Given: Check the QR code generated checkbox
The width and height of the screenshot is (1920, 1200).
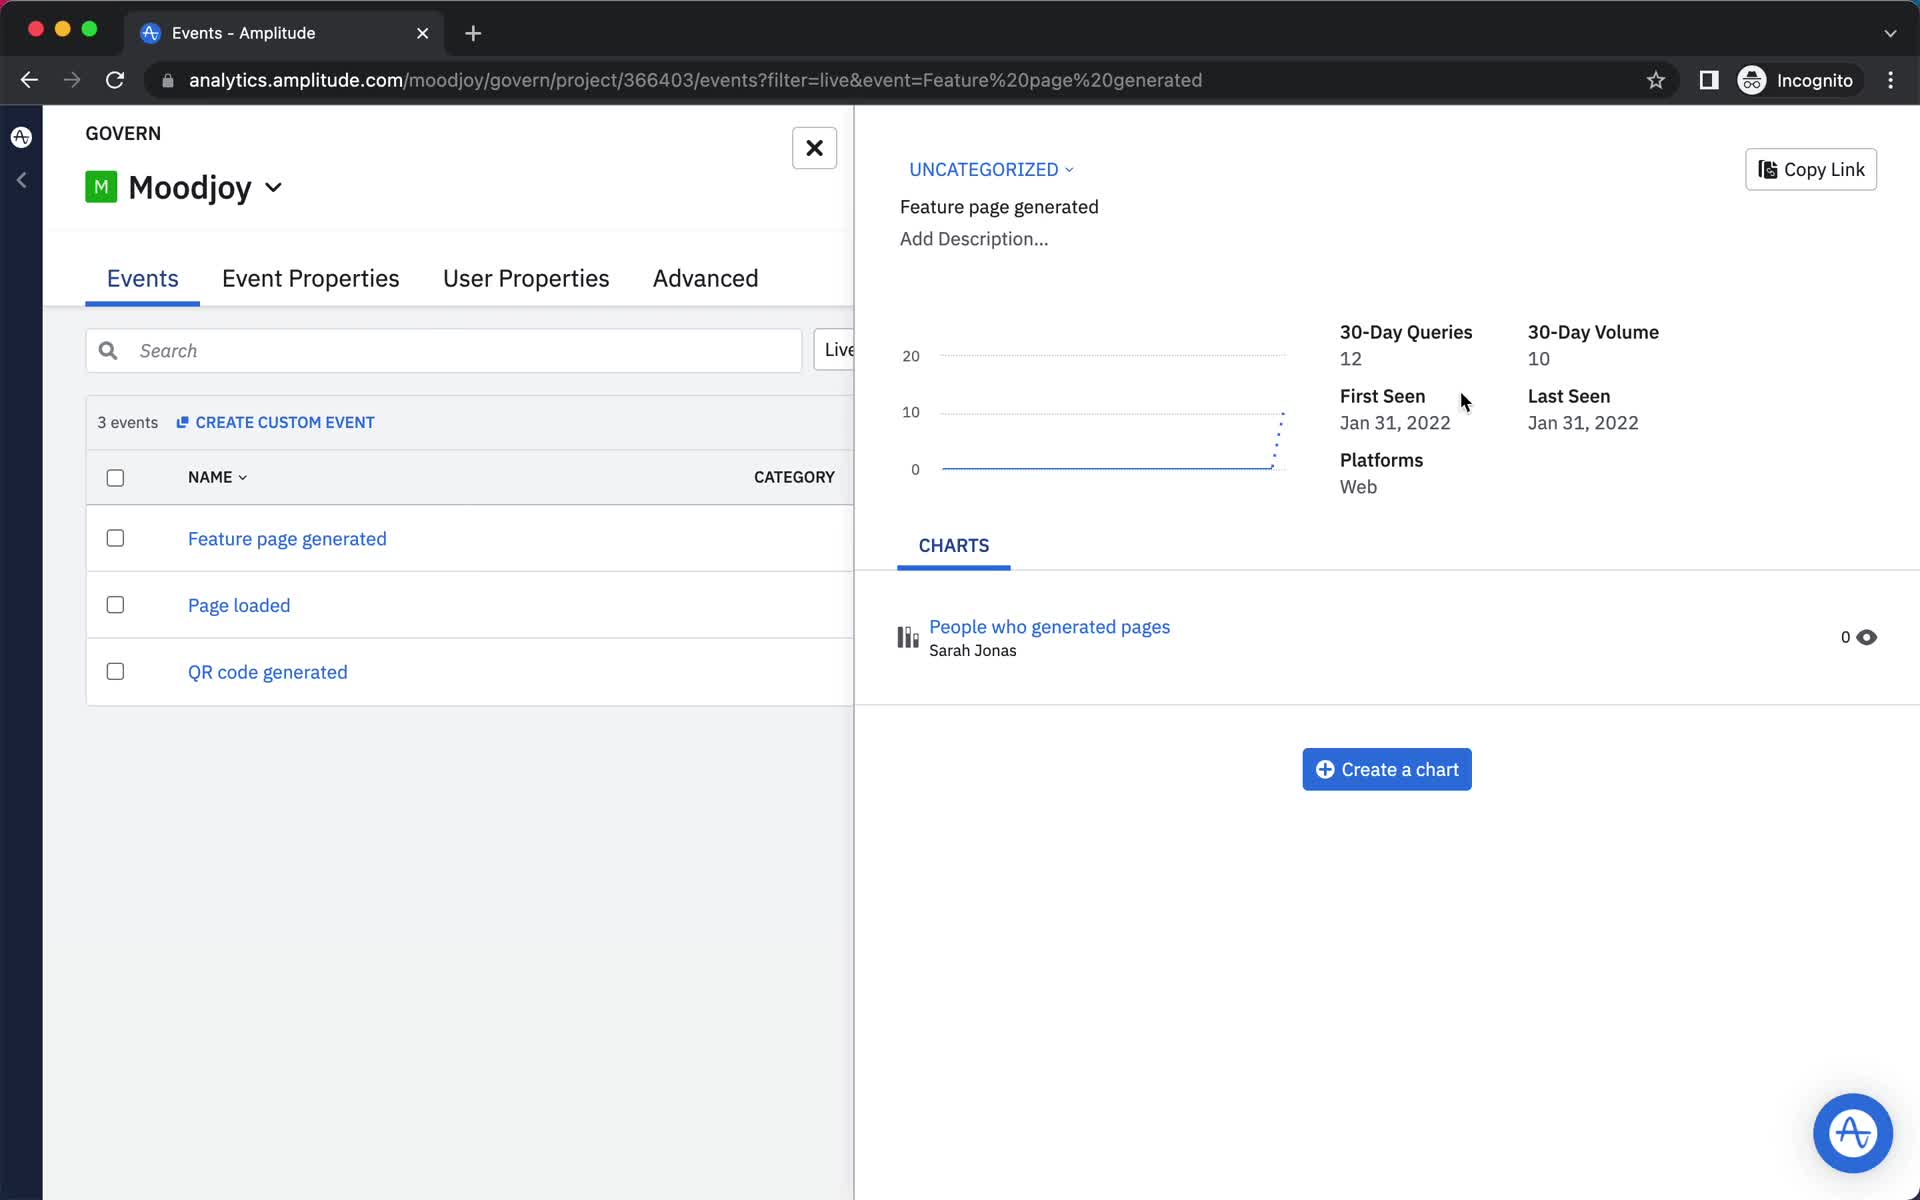Looking at the screenshot, I should tap(115, 671).
